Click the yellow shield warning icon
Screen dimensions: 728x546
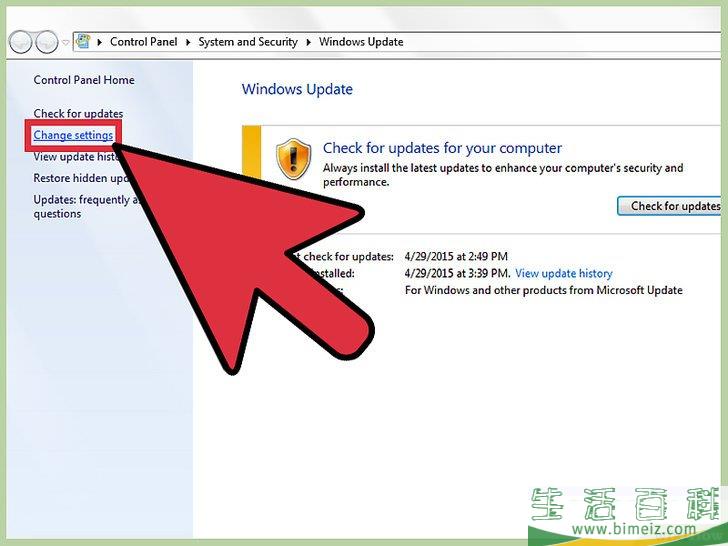click(x=293, y=158)
